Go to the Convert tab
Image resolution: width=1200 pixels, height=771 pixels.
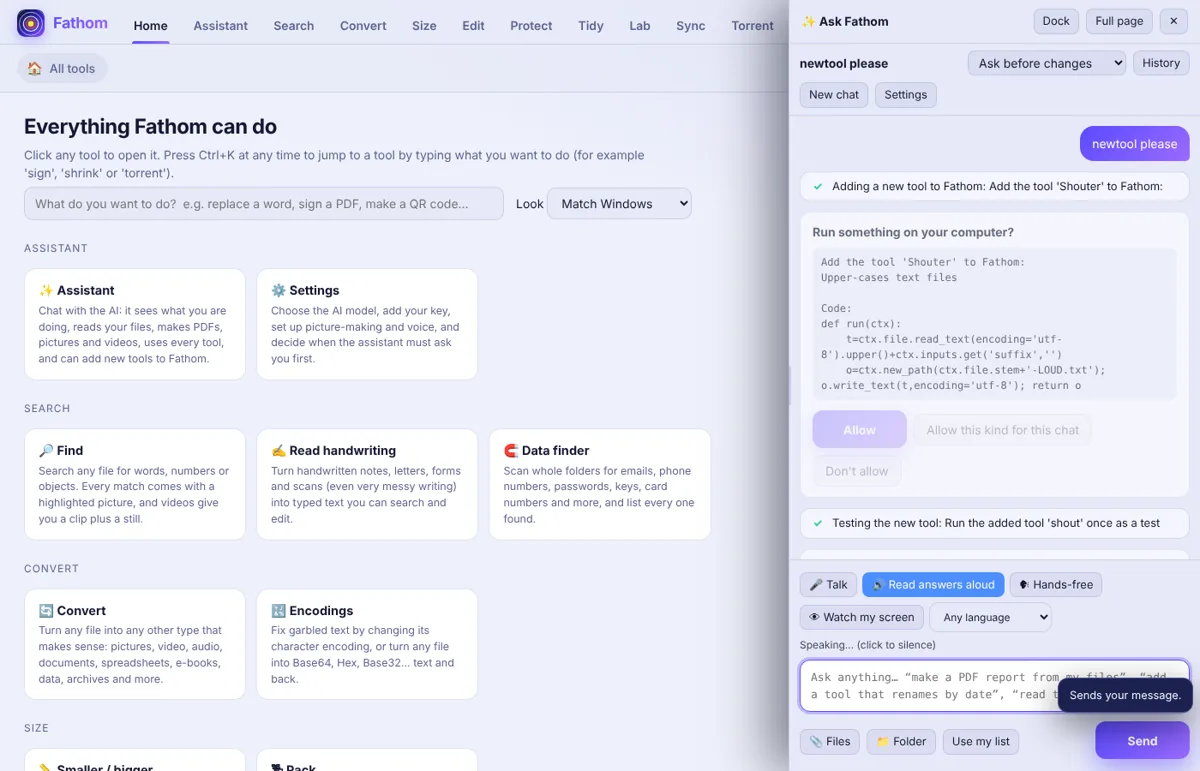pos(363,26)
